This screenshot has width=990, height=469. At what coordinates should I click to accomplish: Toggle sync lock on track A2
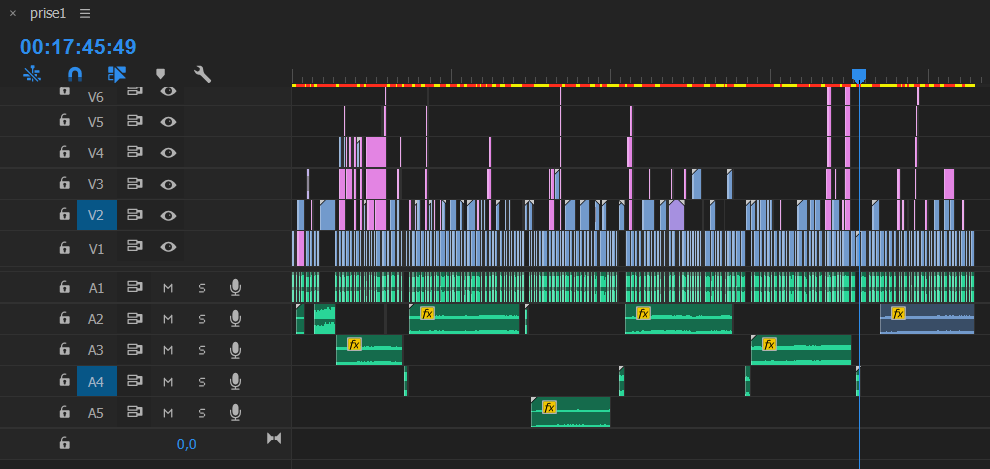click(134, 318)
